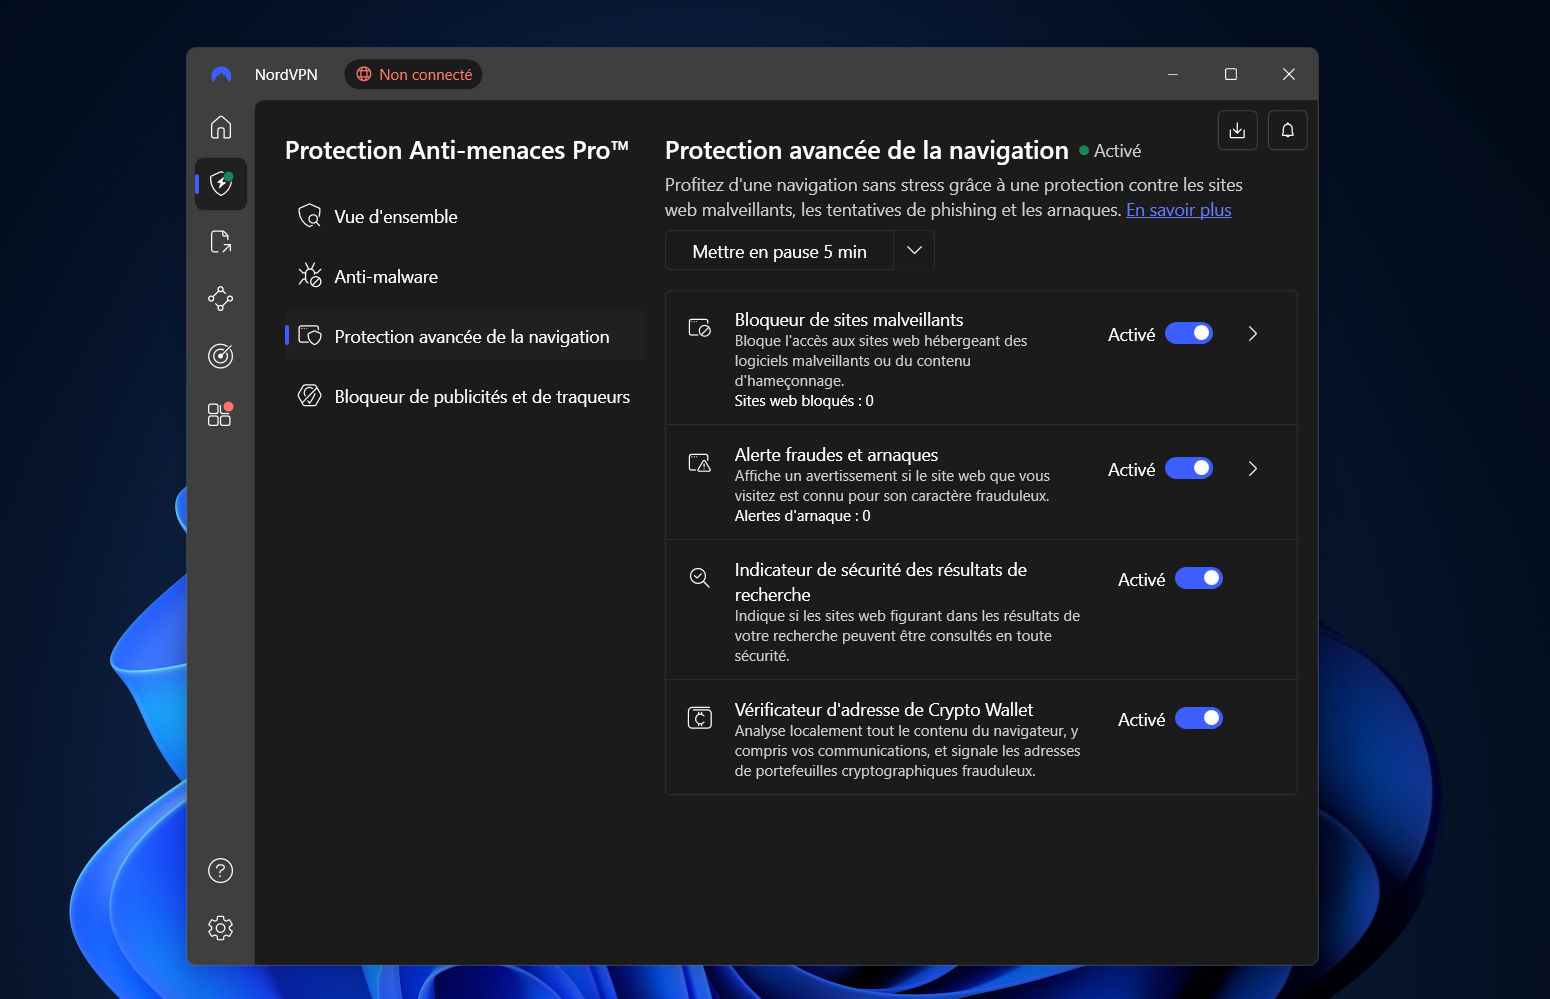The image size is (1550, 999).
Task: Click the downloads icon at top right
Action: pos(1237,130)
